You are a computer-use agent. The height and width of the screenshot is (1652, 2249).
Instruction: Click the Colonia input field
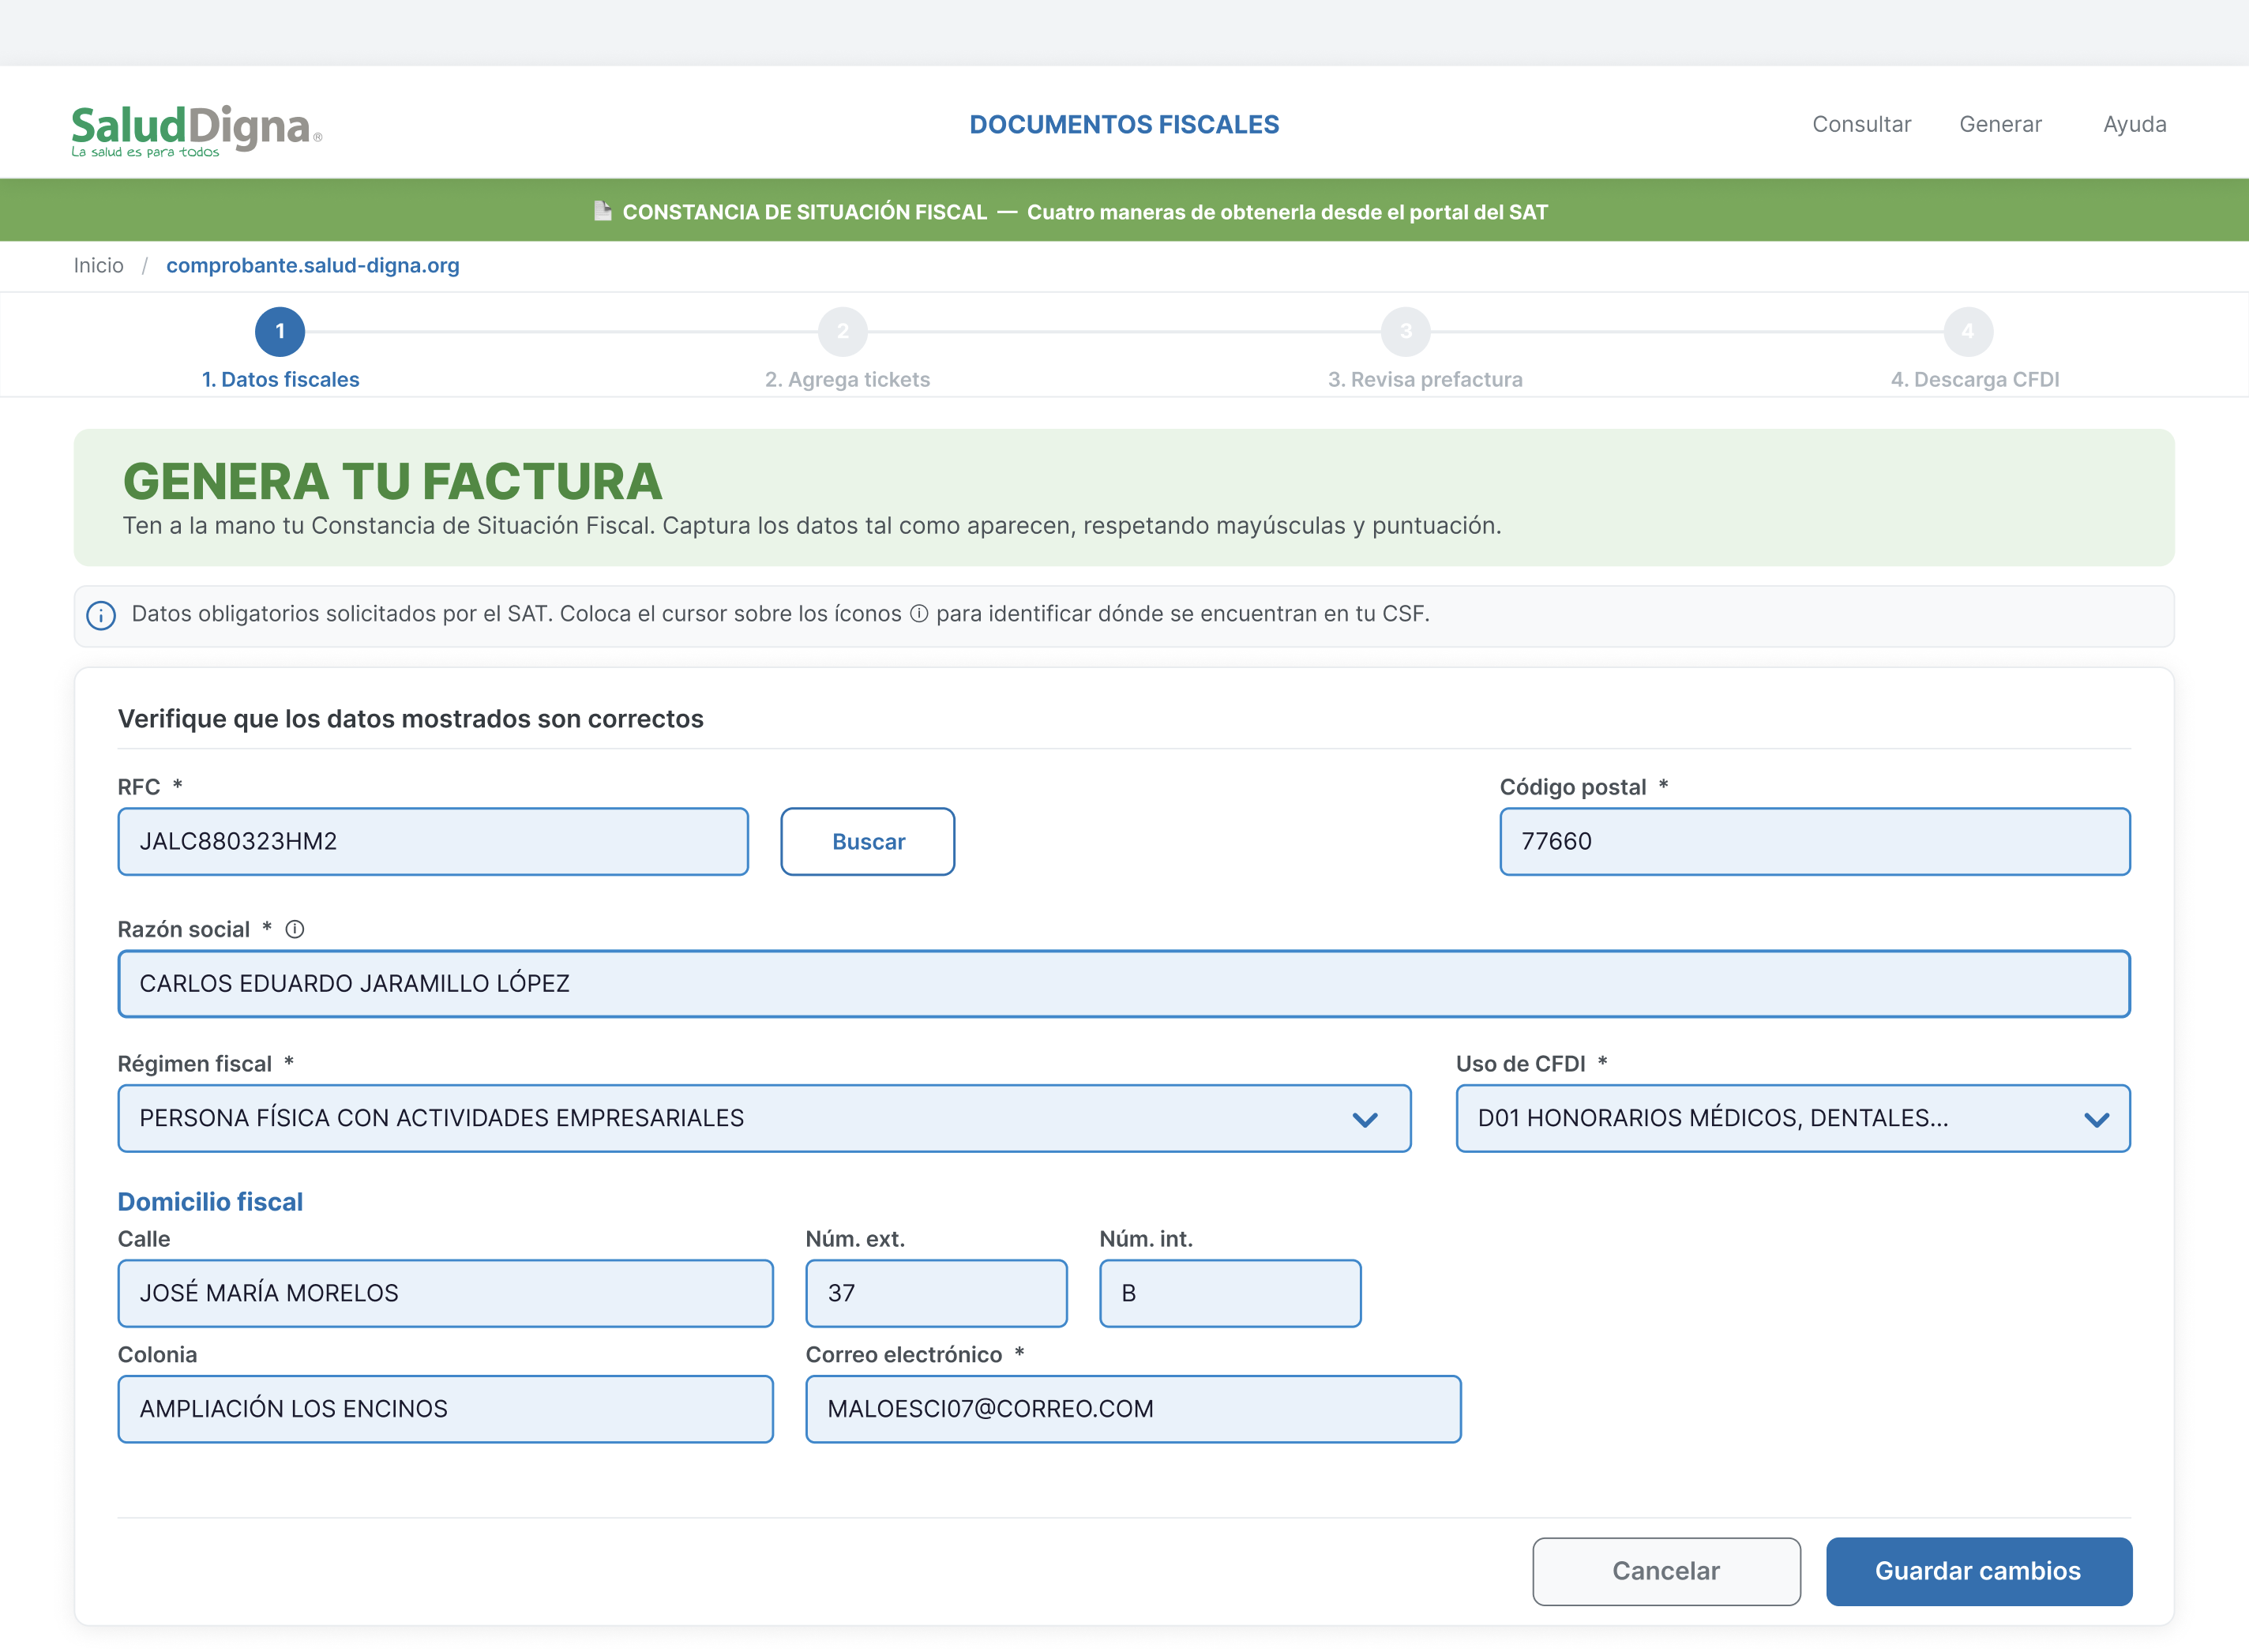coord(446,1409)
